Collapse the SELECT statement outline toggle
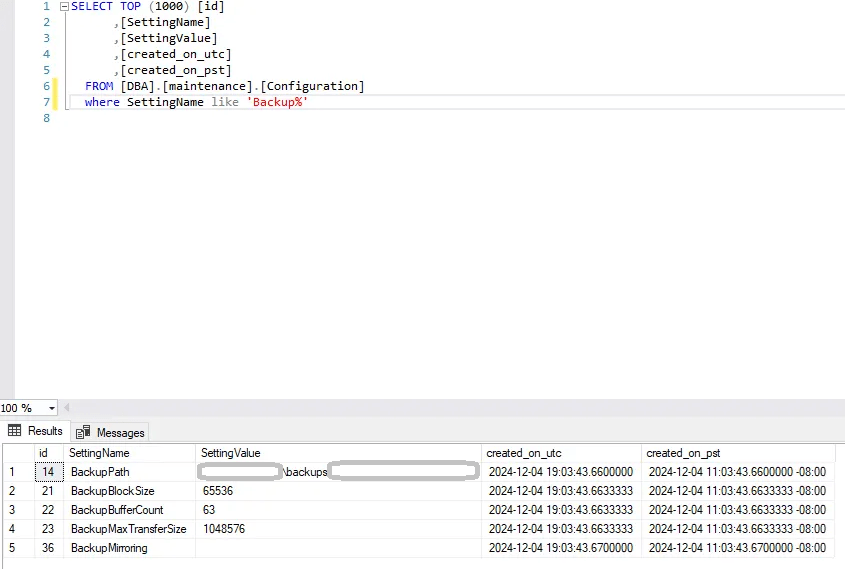The height and width of the screenshot is (569, 845). point(64,6)
